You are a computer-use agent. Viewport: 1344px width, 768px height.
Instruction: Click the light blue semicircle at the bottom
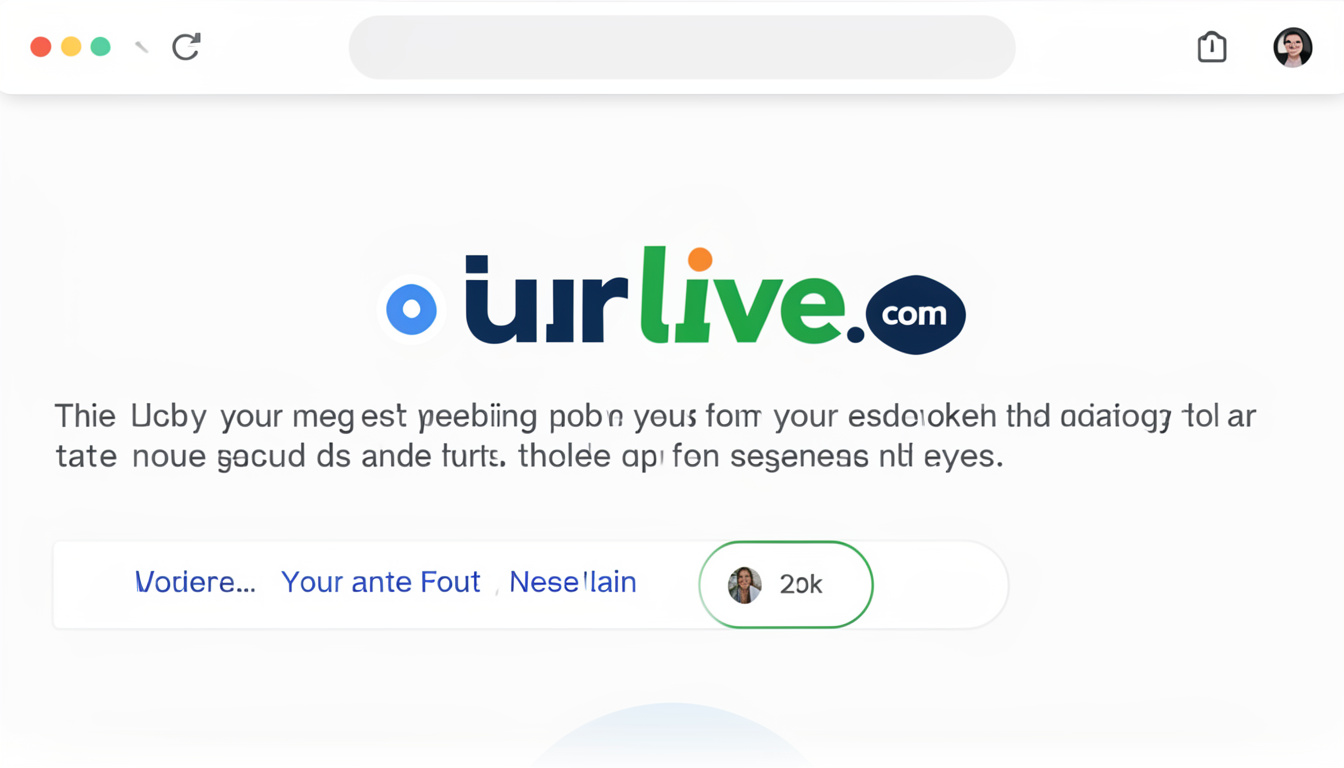pyautogui.click(x=672, y=736)
